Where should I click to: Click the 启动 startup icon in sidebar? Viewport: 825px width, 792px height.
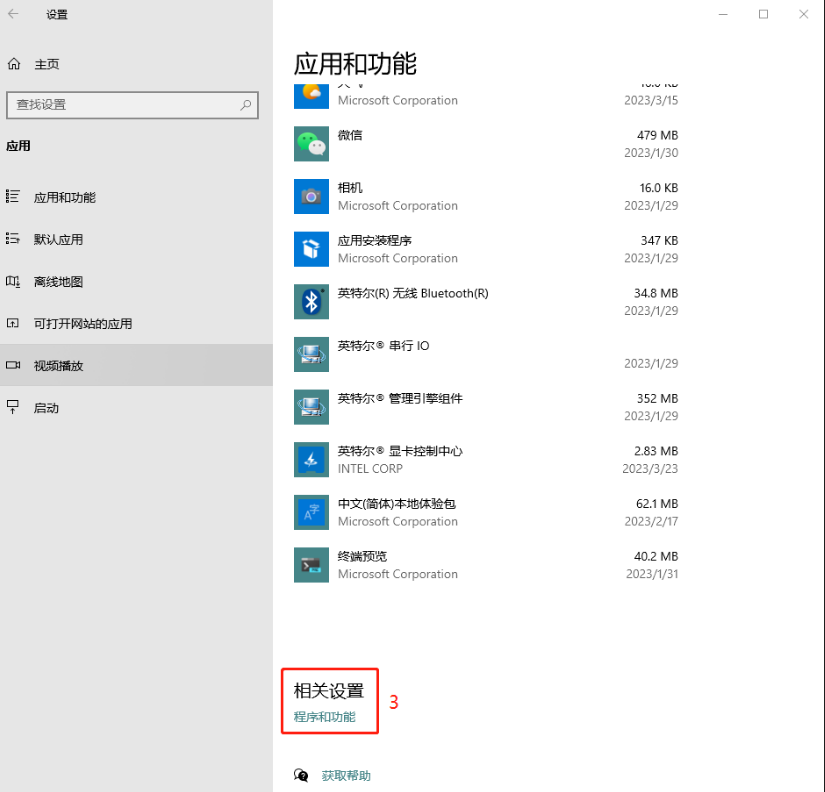(x=13, y=407)
